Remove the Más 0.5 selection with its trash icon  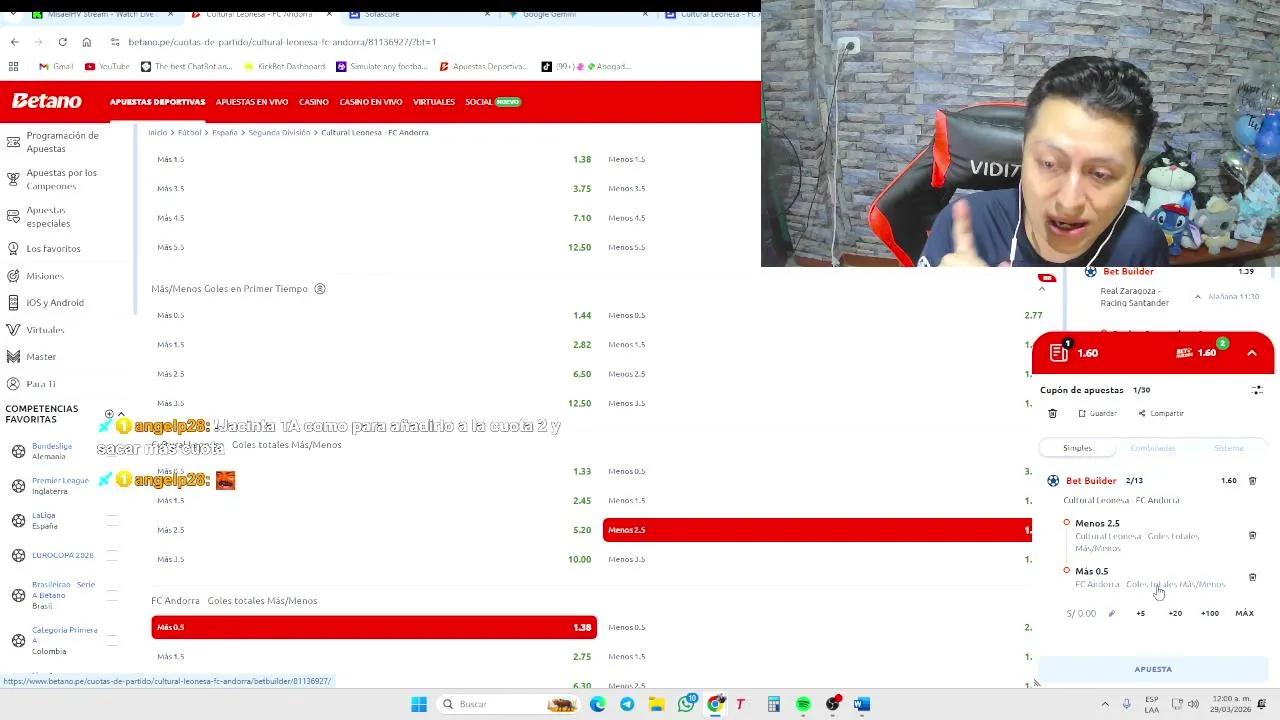pos(1252,577)
